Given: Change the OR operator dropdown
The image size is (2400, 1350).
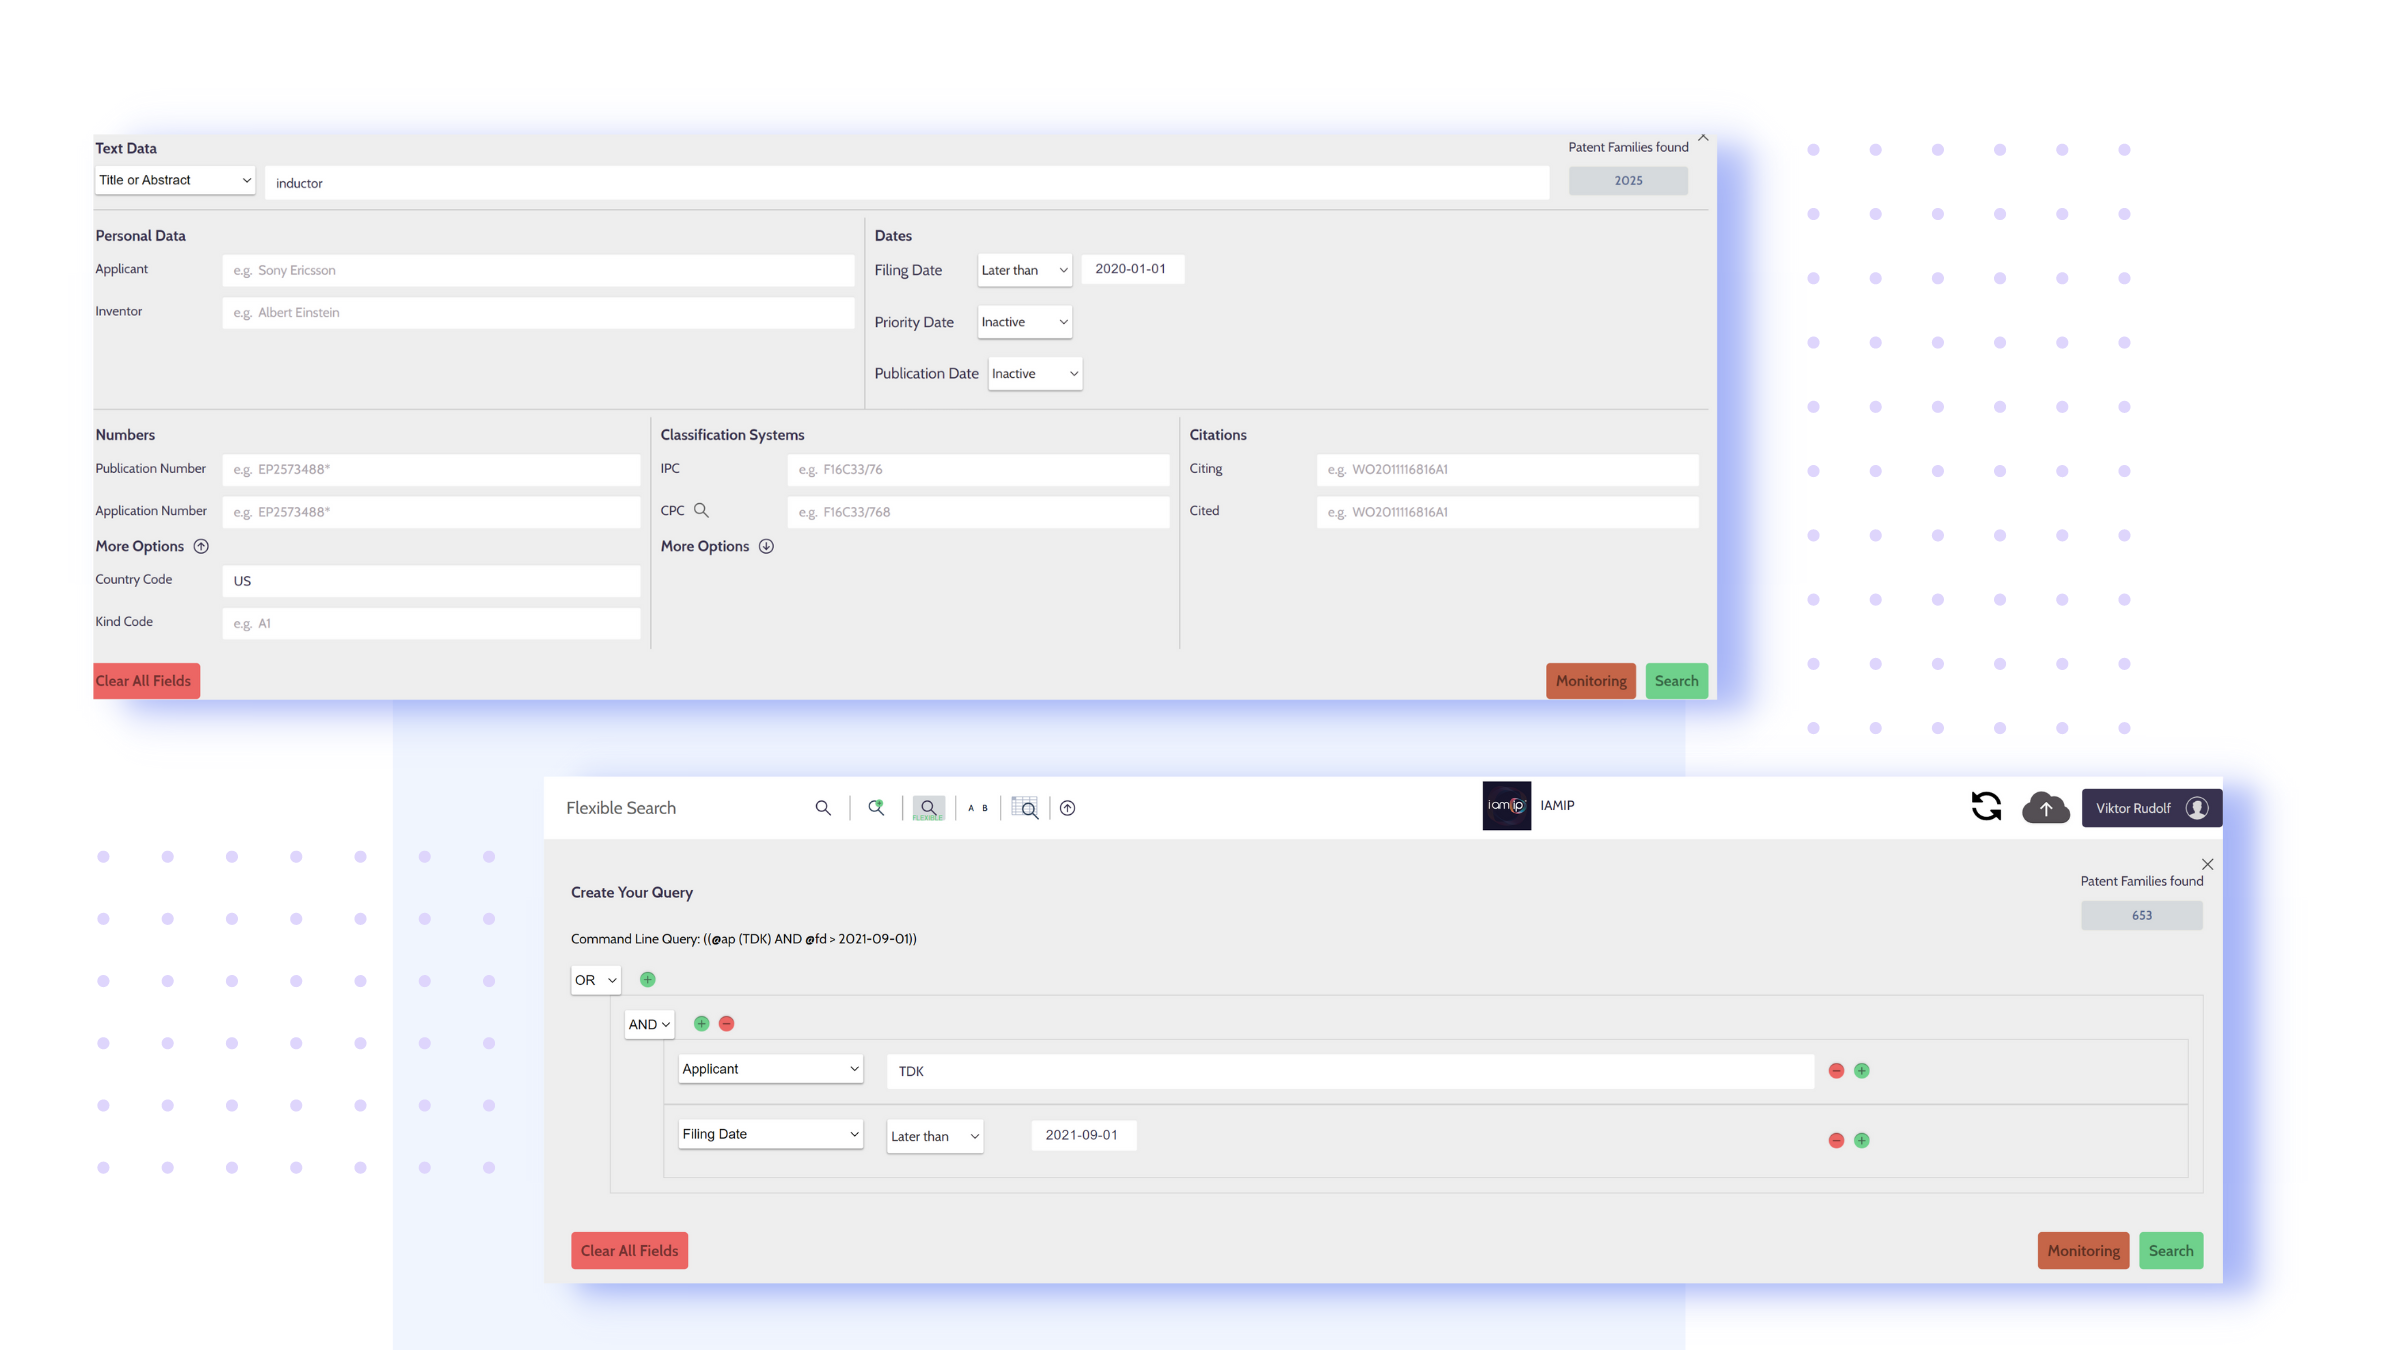Looking at the screenshot, I should coord(595,980).
